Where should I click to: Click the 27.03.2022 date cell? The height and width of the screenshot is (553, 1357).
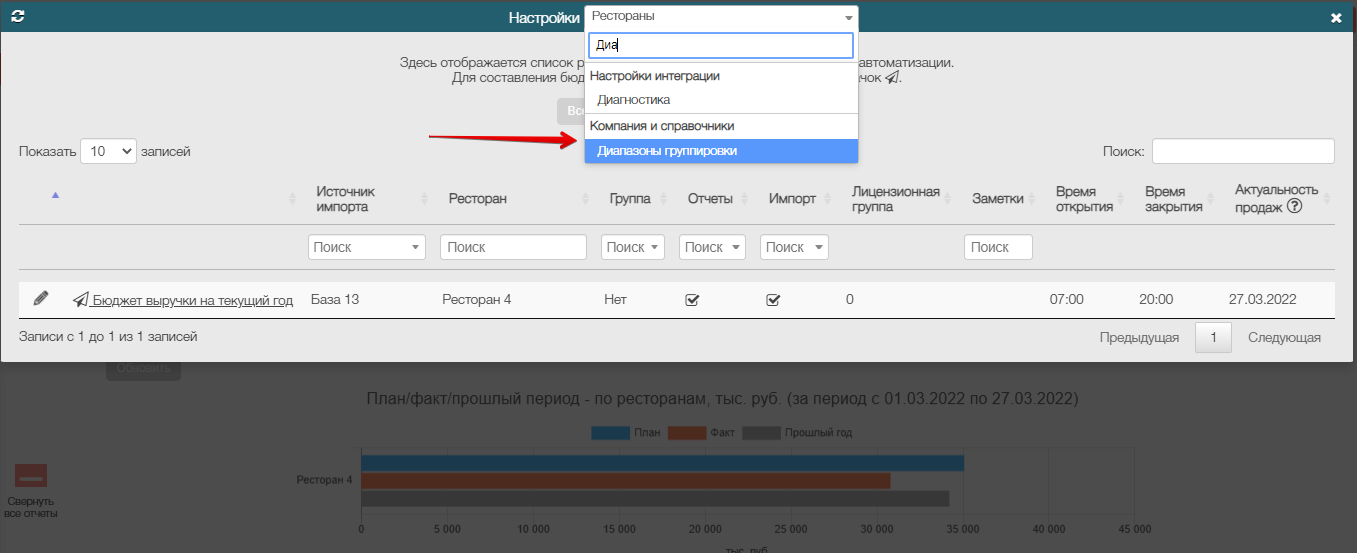pos(1262,299)
